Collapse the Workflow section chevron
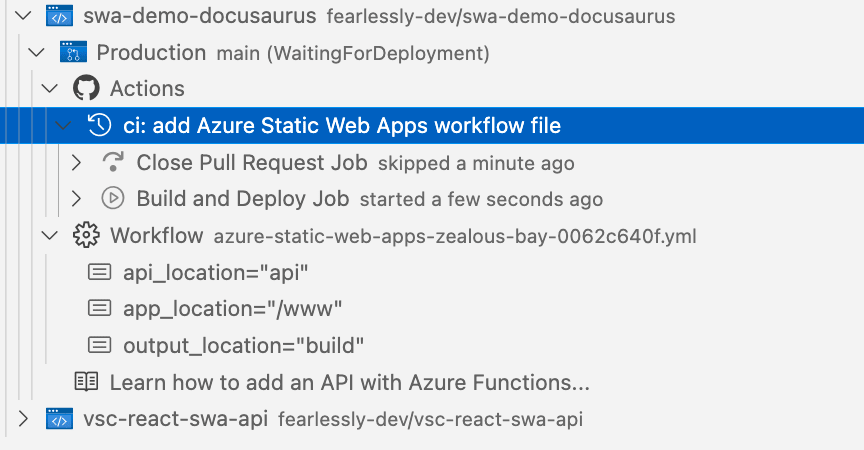This screenshot has height=450, width=864. point(50,235)
